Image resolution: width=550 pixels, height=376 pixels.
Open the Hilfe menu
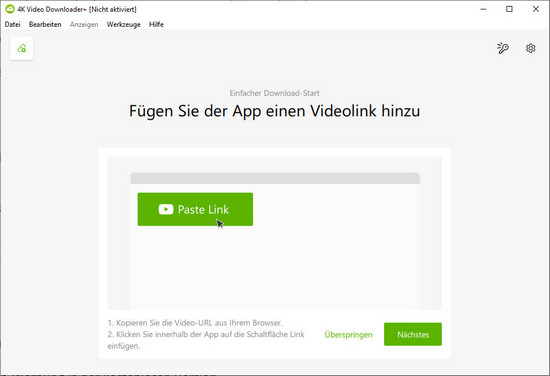pos(156,24)
